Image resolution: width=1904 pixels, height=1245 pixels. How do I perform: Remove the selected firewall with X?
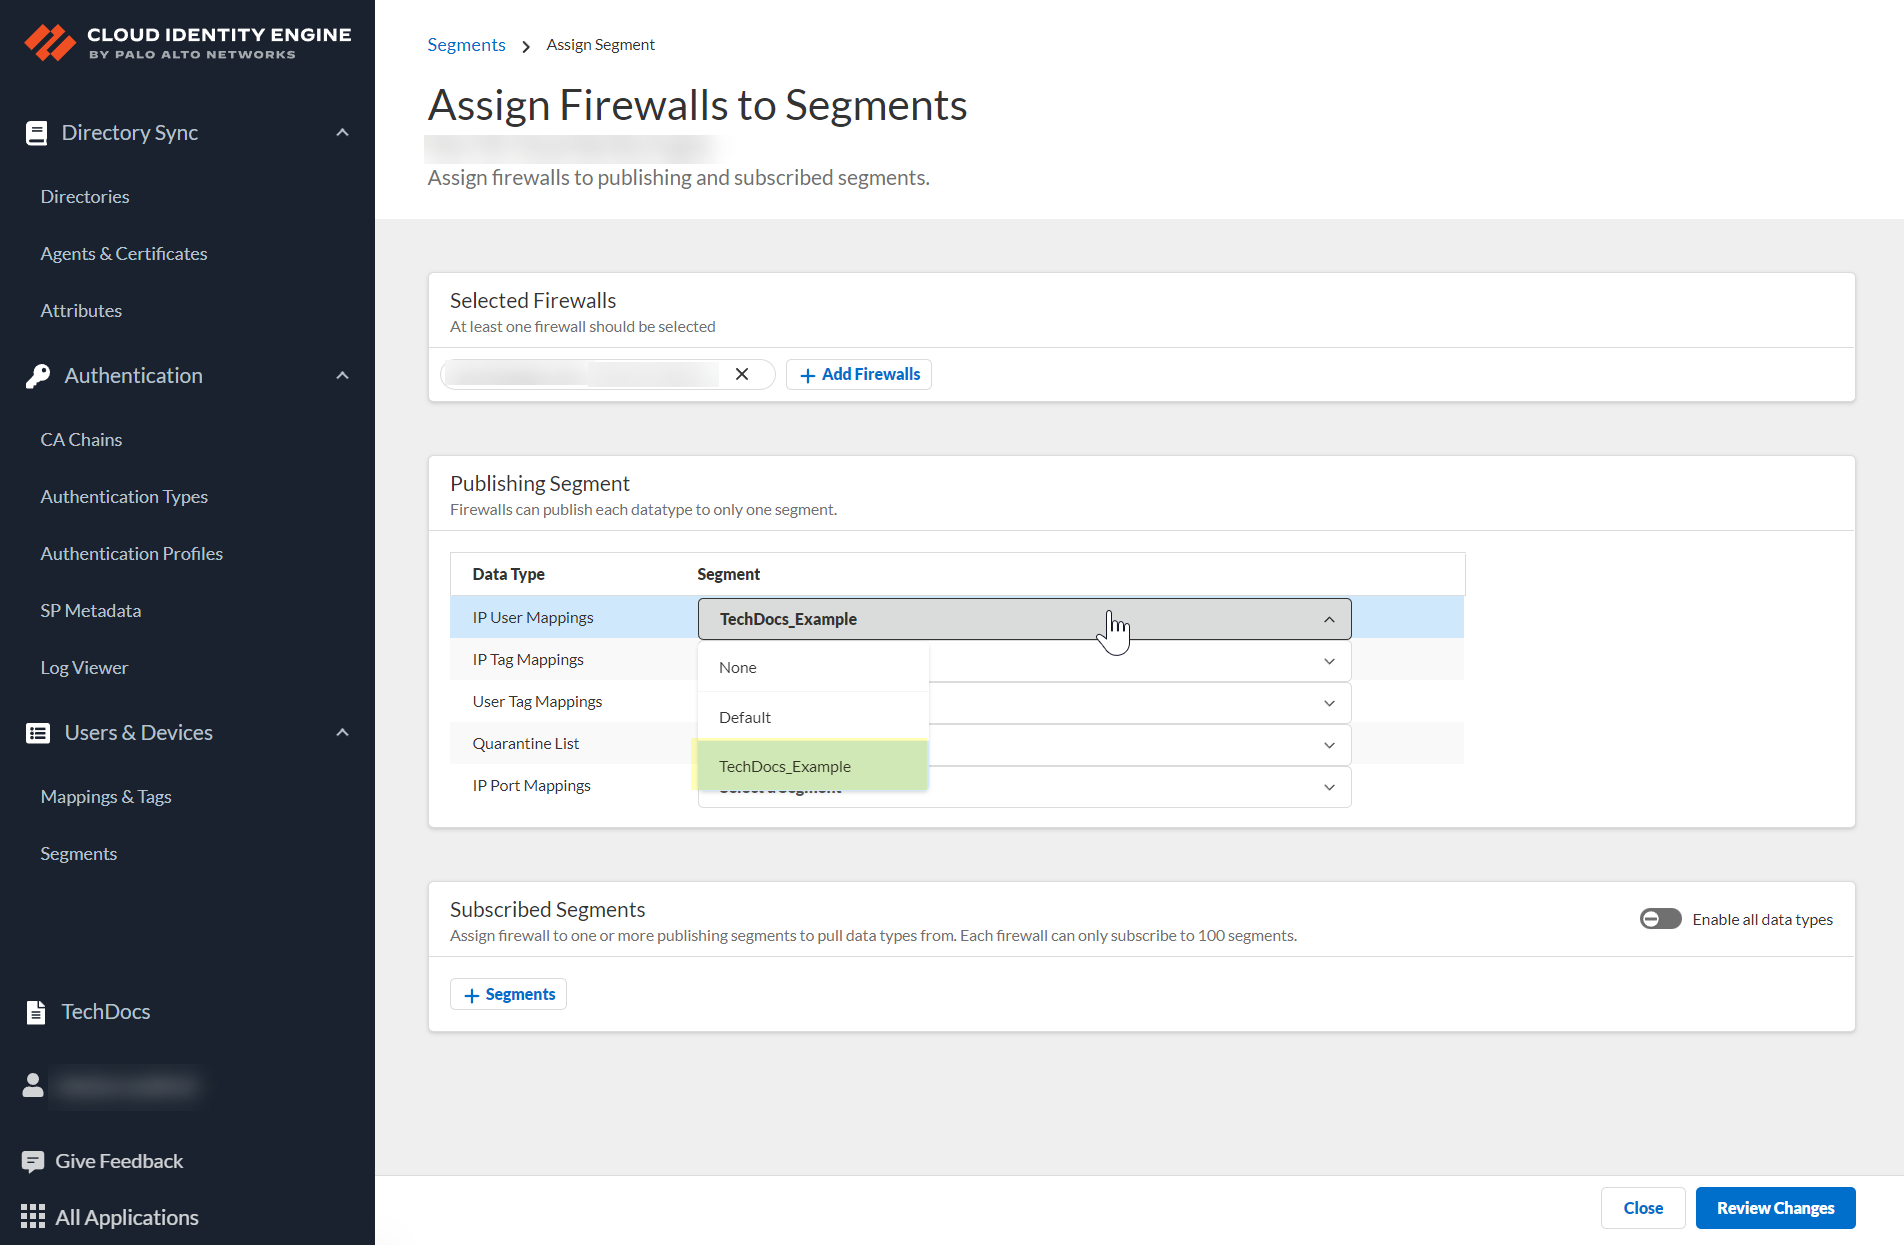742,374
